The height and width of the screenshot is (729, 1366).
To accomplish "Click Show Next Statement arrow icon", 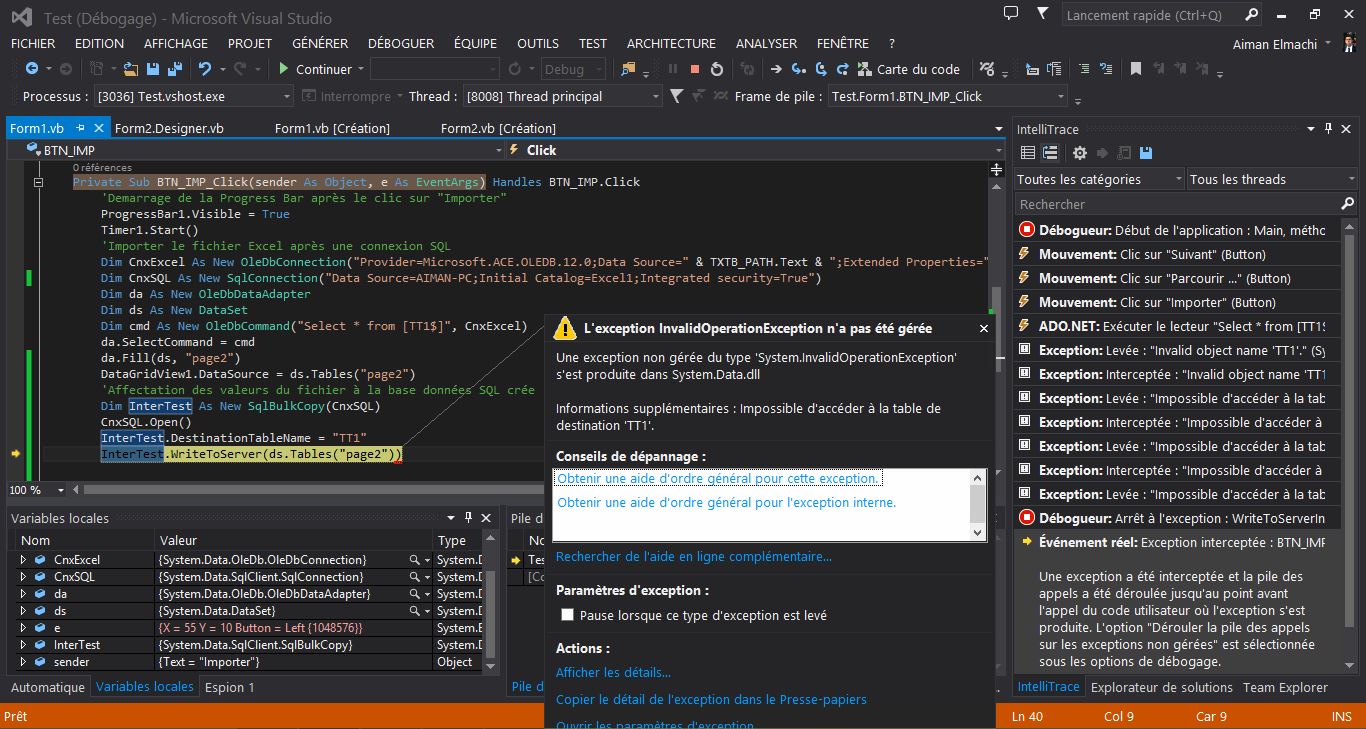I will point(775,69).
